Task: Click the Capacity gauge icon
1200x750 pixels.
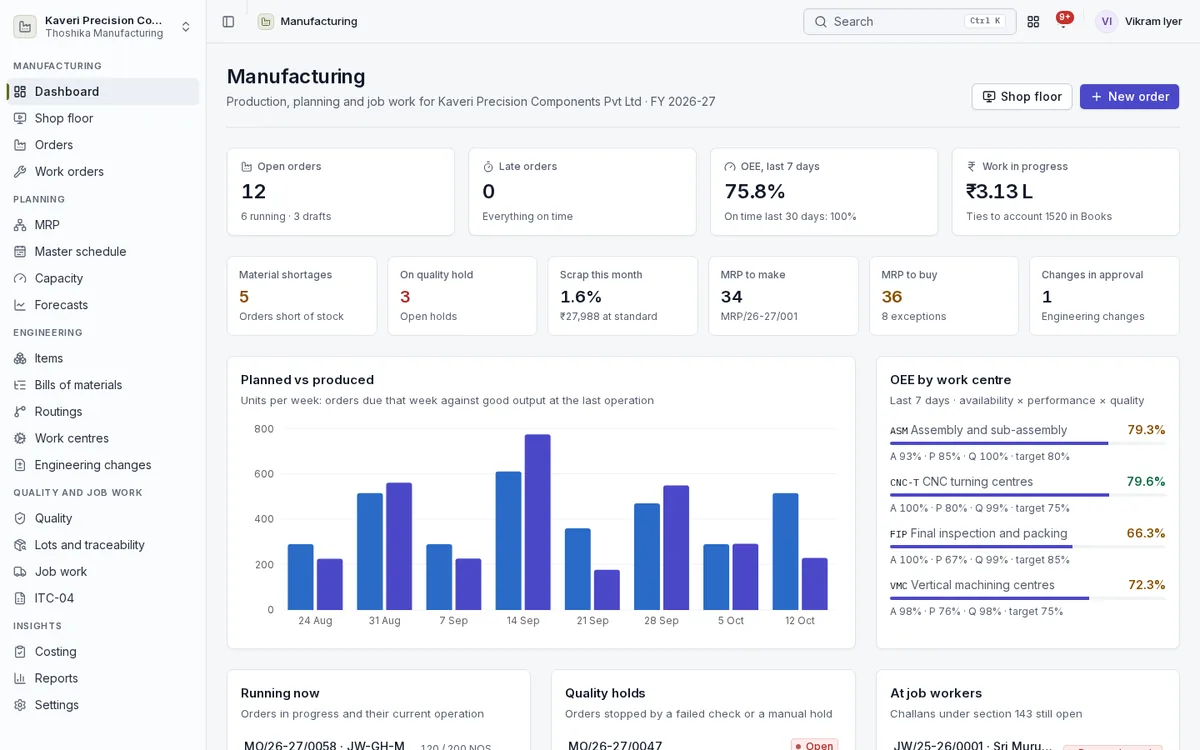Action: (x=20, y=278)
